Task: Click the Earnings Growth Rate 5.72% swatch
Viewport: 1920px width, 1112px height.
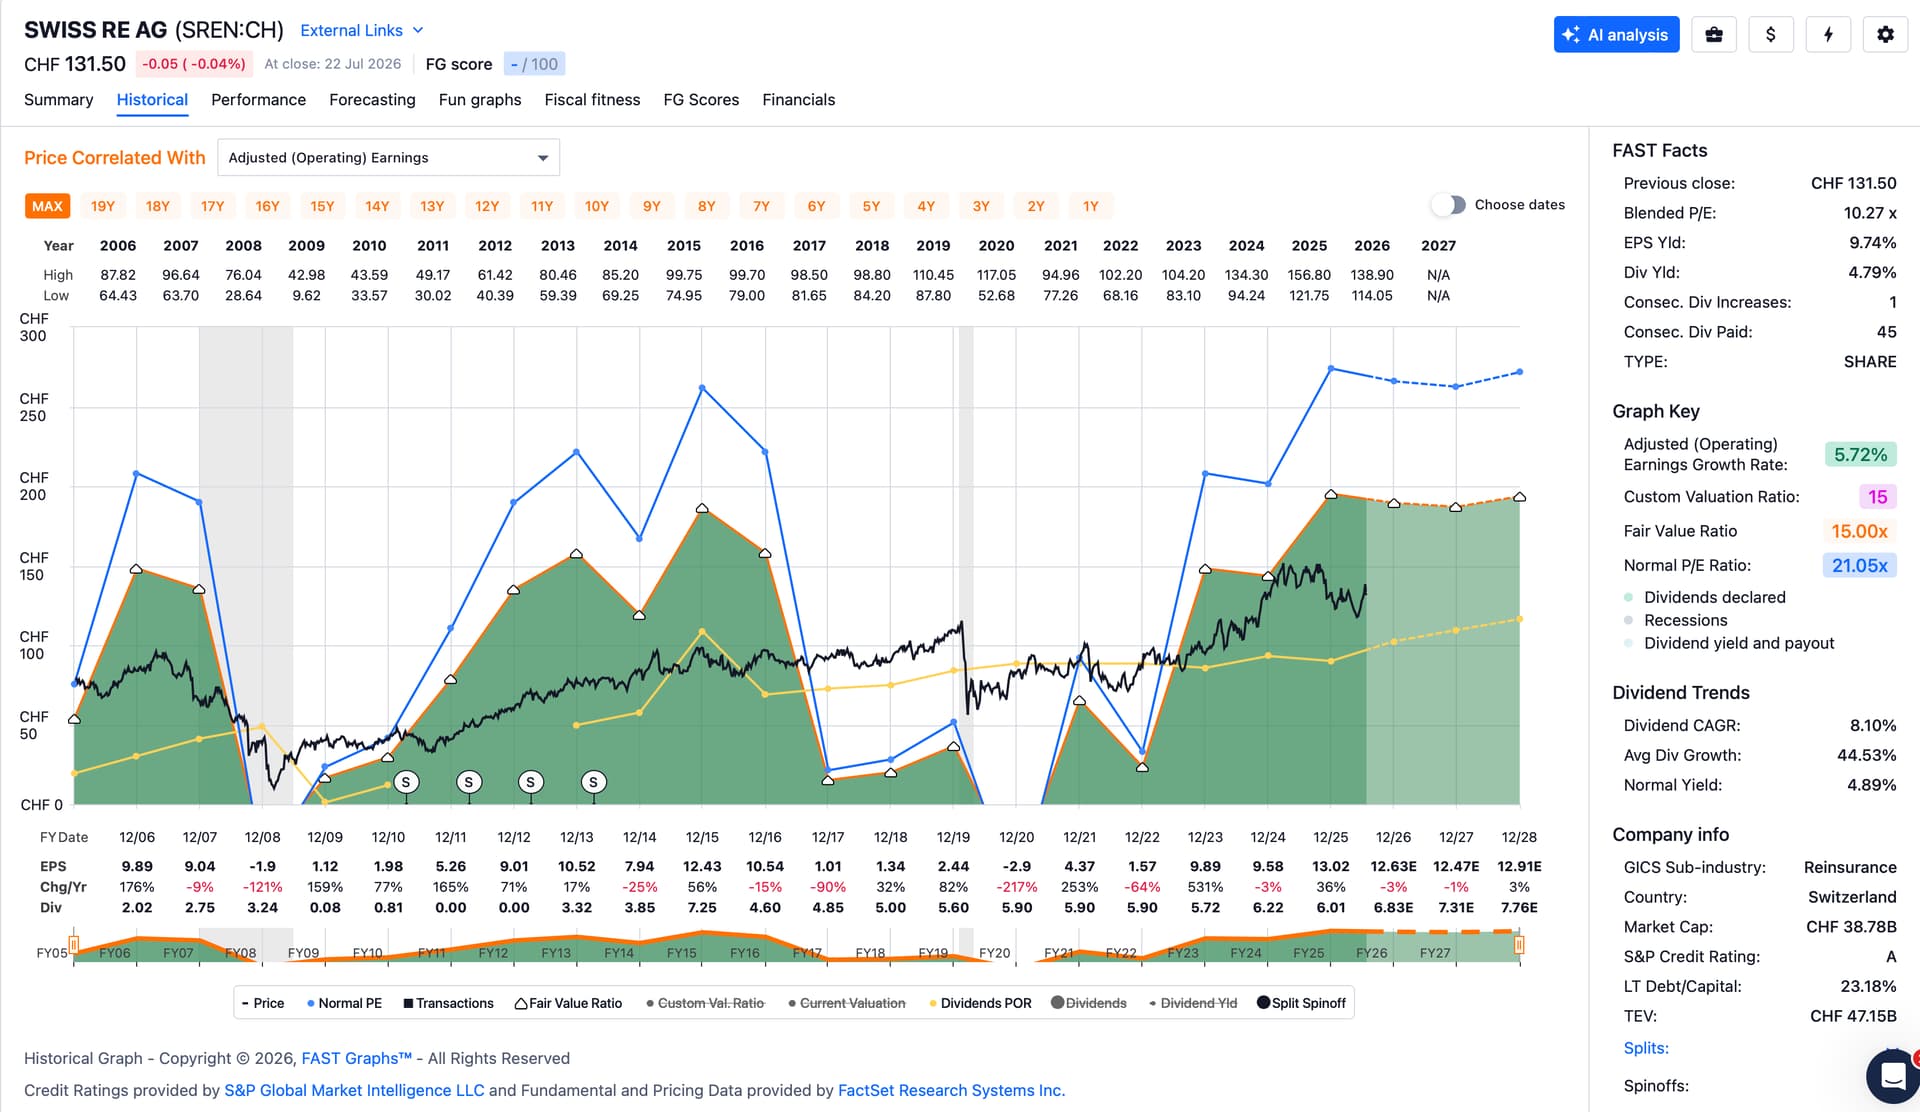Action: (1860, 455)
